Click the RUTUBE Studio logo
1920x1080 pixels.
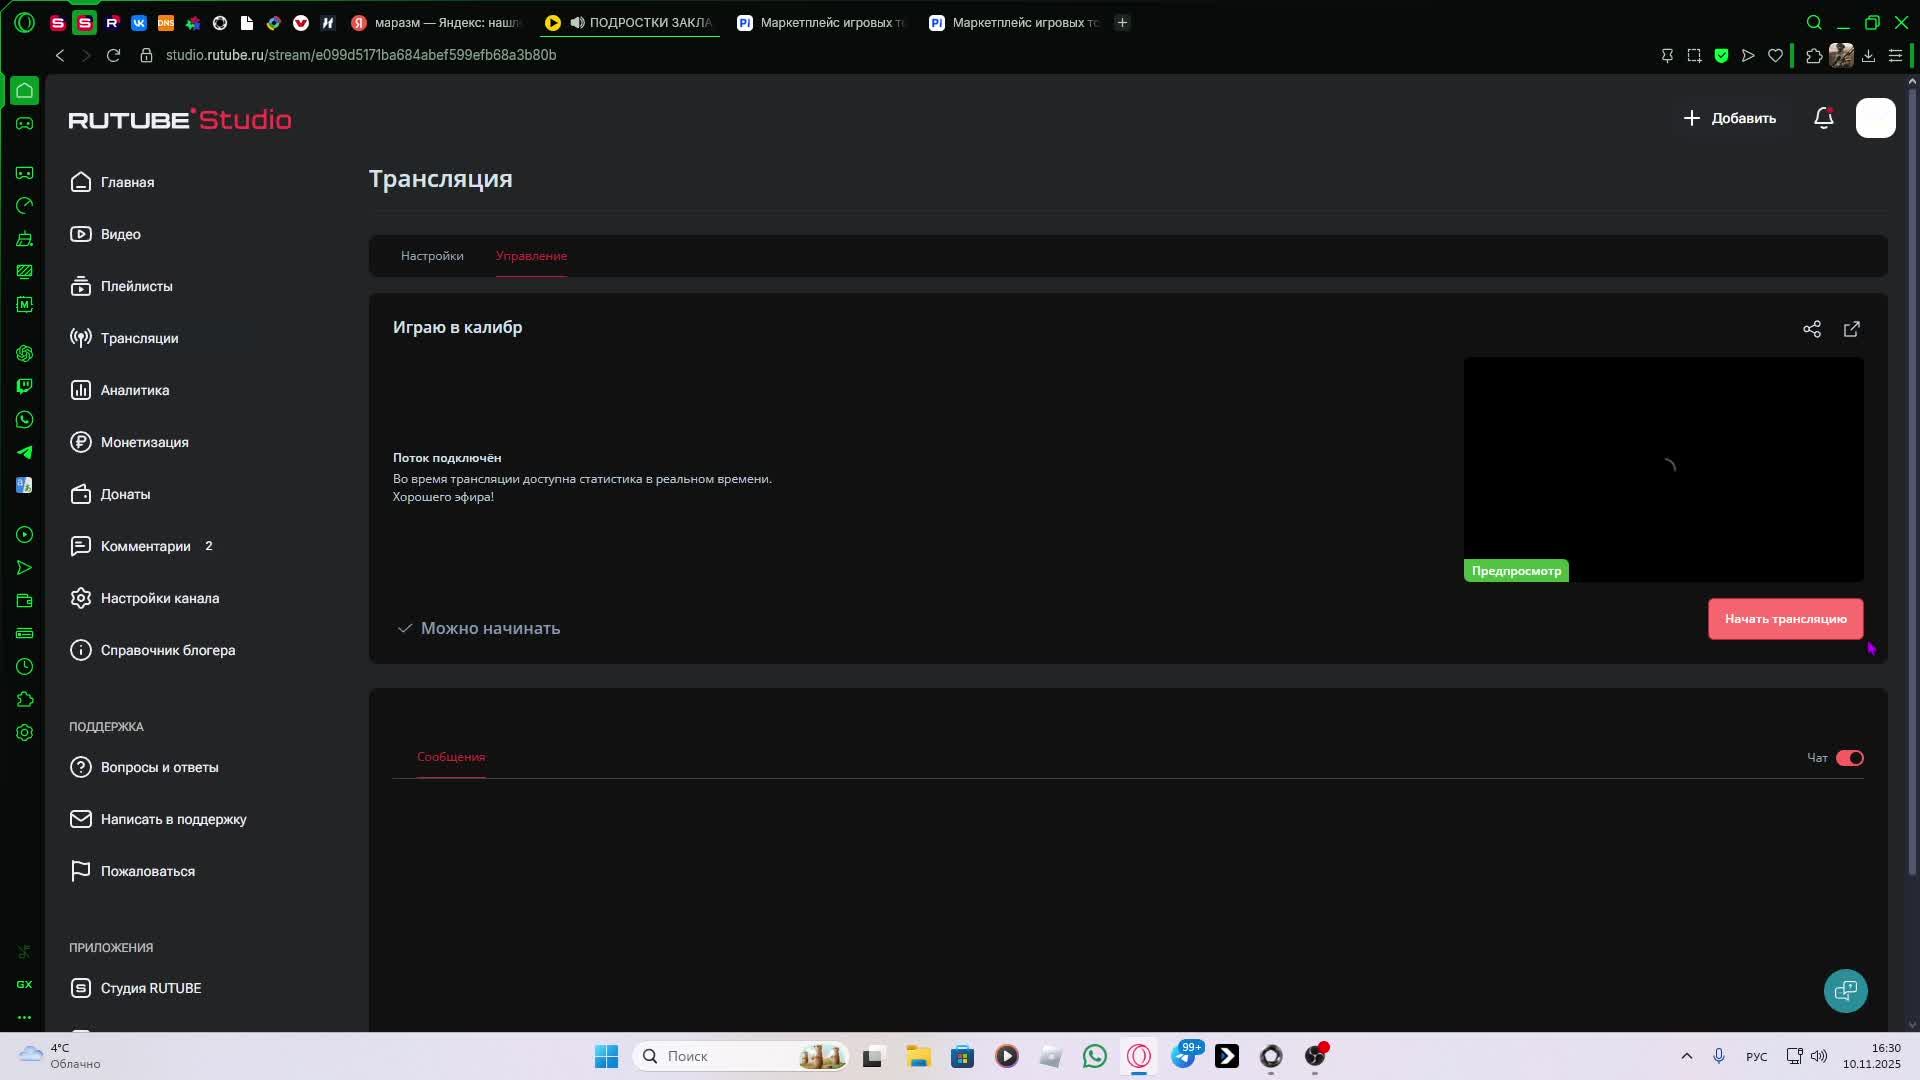[x=180, y=119]
